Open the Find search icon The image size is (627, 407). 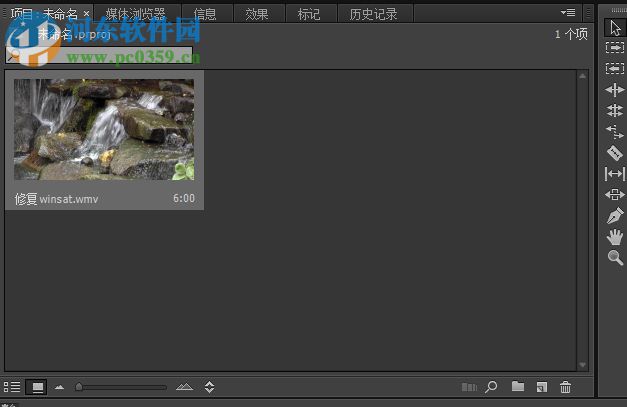point(491,387)
